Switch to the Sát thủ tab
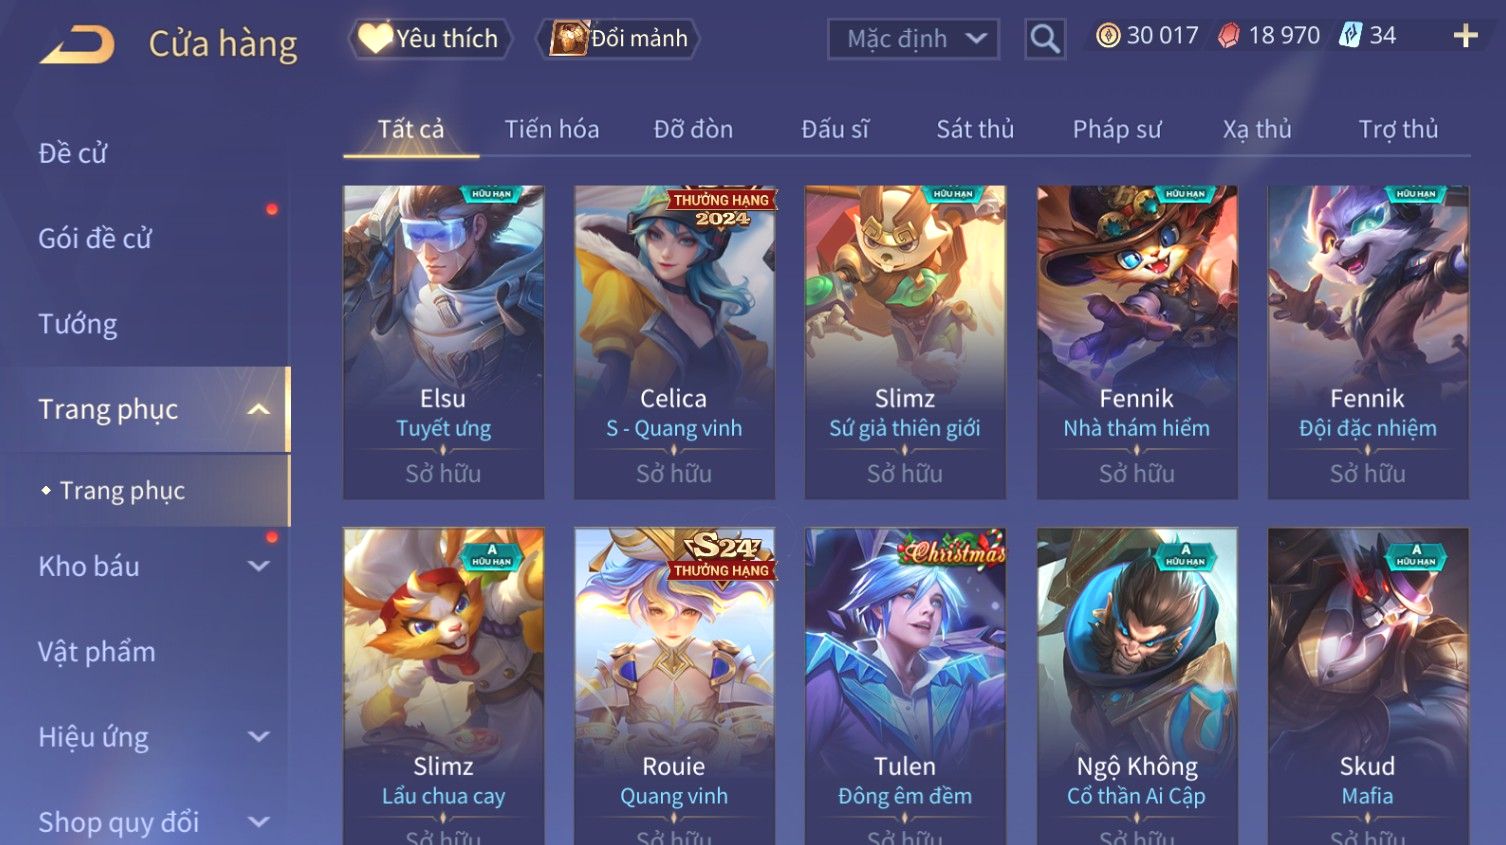This screenshot has width=1506, height=845. [975, 129]
